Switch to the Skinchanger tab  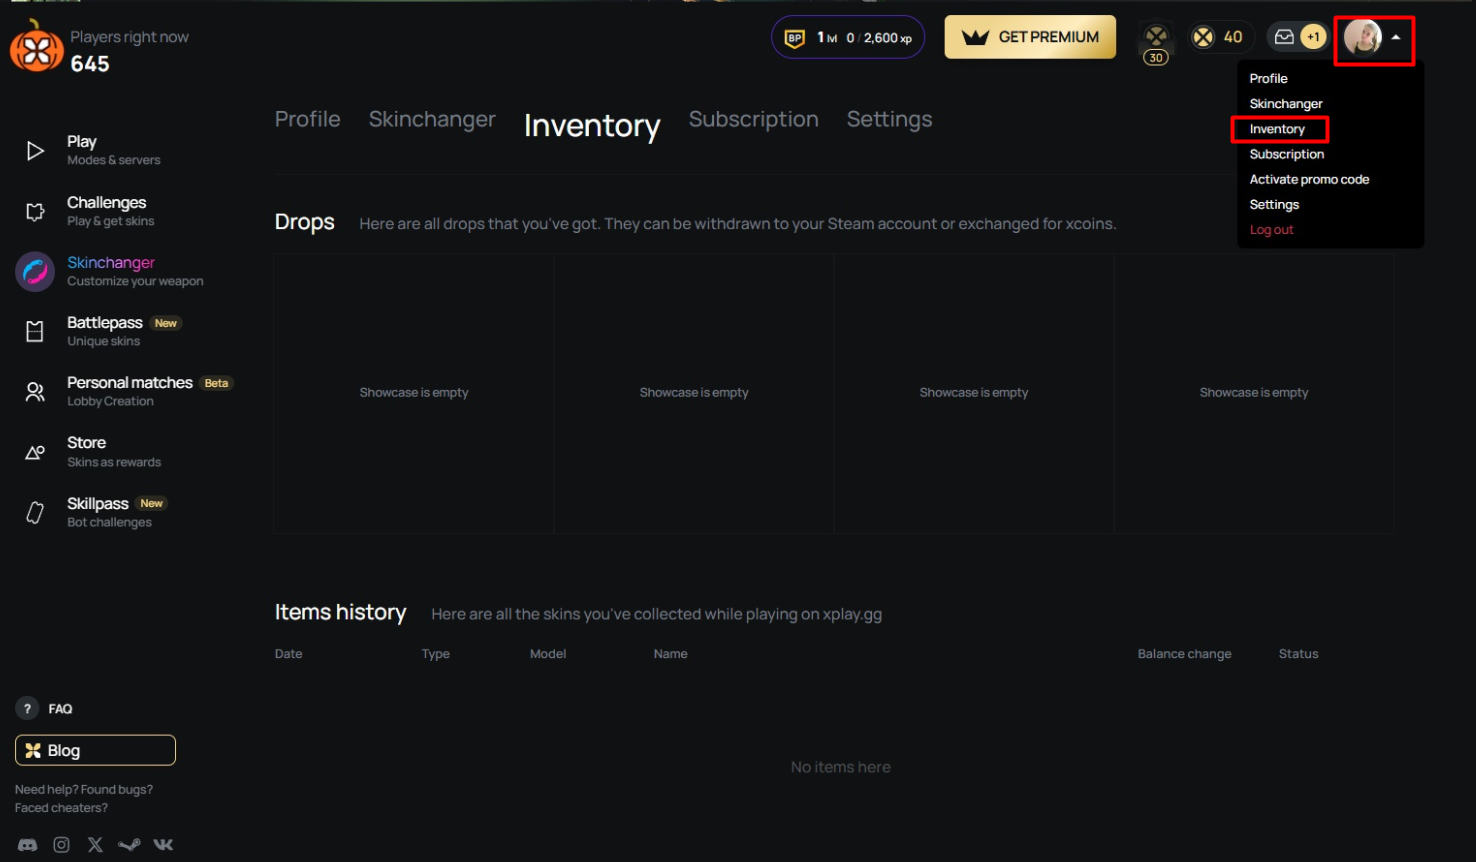[432, 119]
